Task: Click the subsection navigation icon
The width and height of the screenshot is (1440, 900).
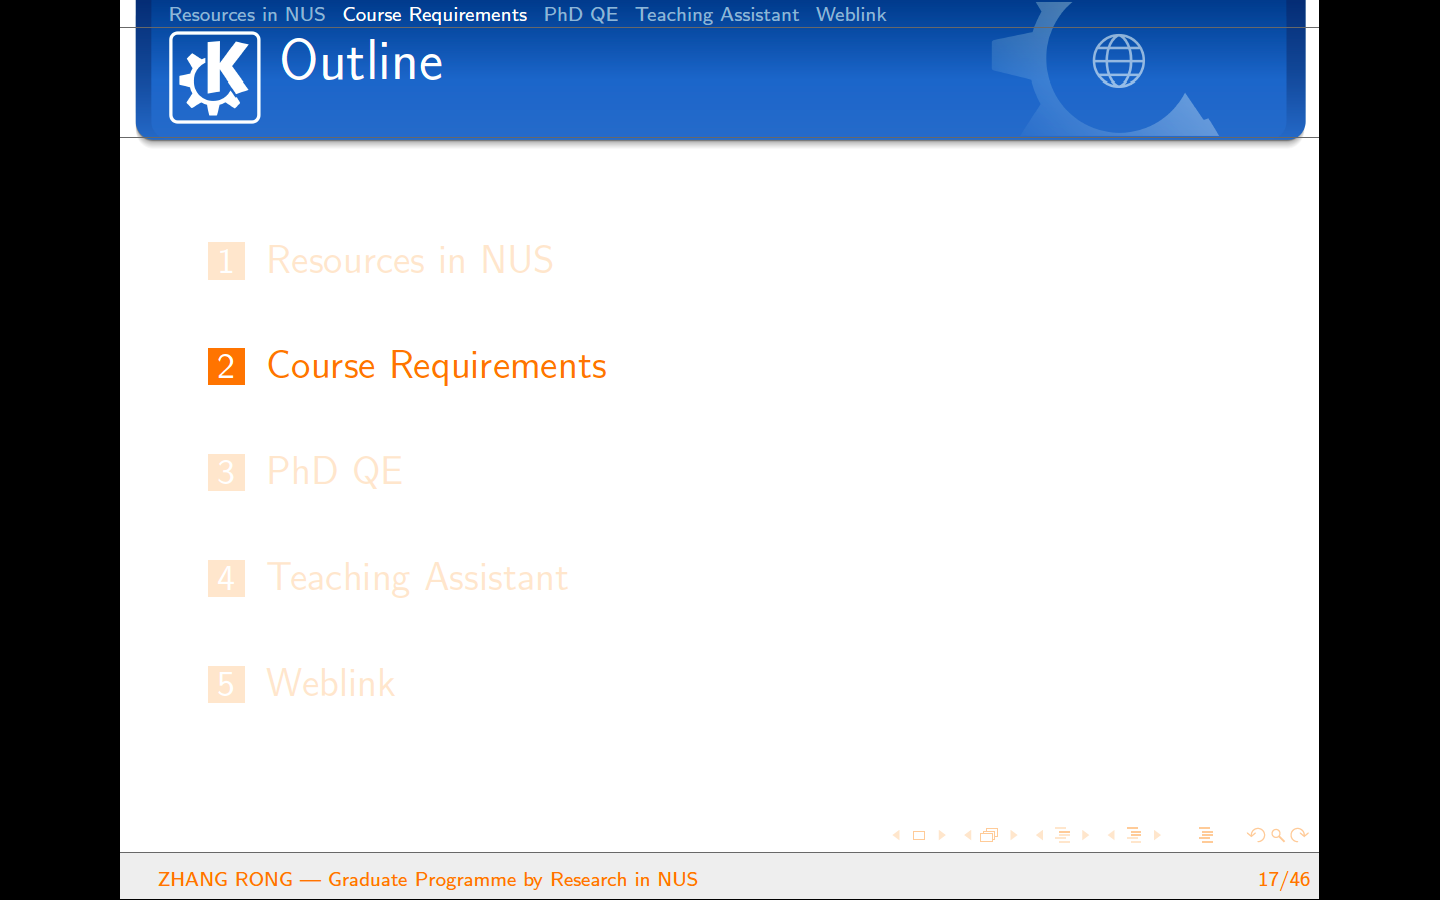Action: [x=1062, y=835]
